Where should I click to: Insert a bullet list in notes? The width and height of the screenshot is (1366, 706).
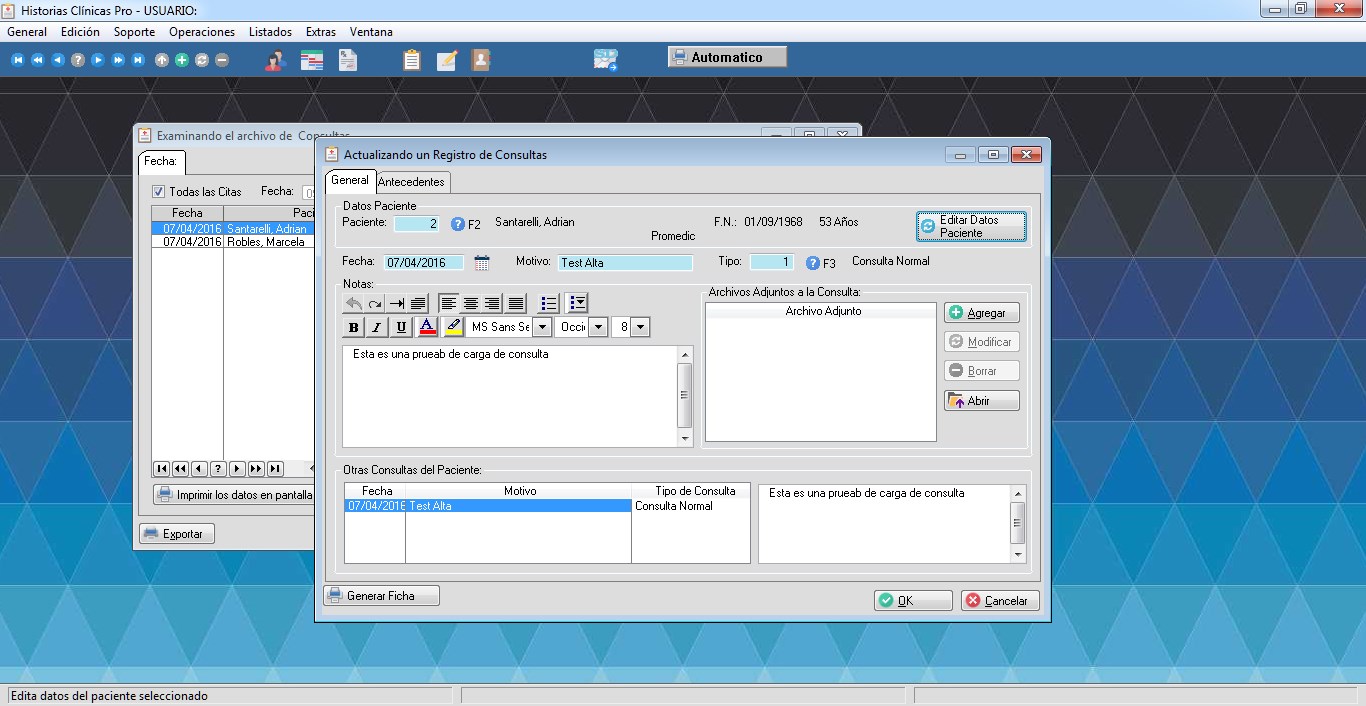point(548,303)
